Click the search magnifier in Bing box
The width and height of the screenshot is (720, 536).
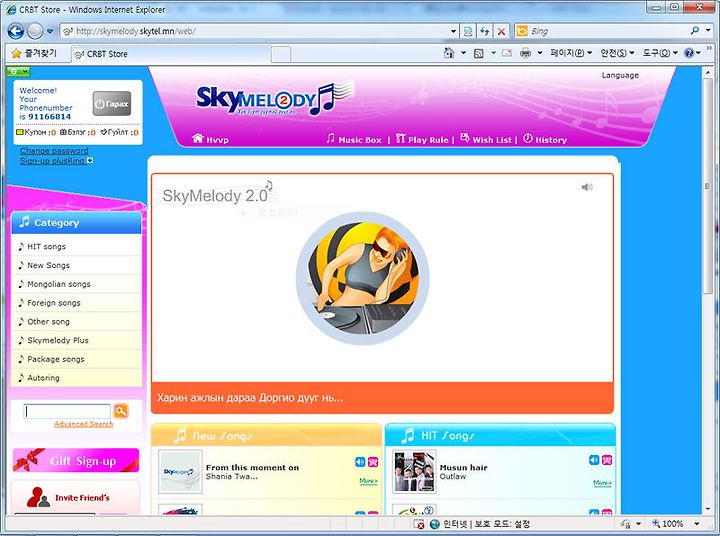tap(695, 31)
